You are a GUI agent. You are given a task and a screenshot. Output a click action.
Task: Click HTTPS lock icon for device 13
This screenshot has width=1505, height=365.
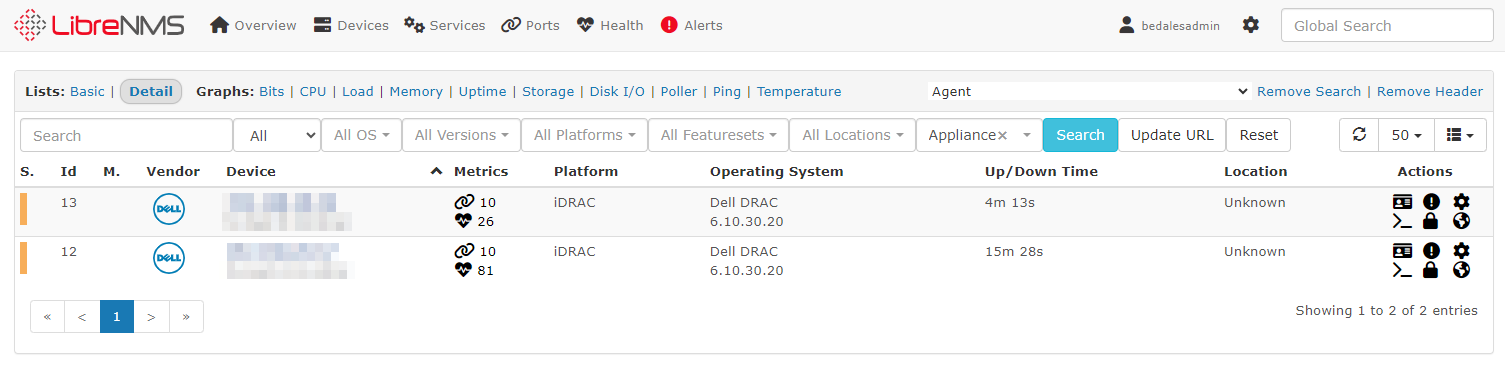1431,221
